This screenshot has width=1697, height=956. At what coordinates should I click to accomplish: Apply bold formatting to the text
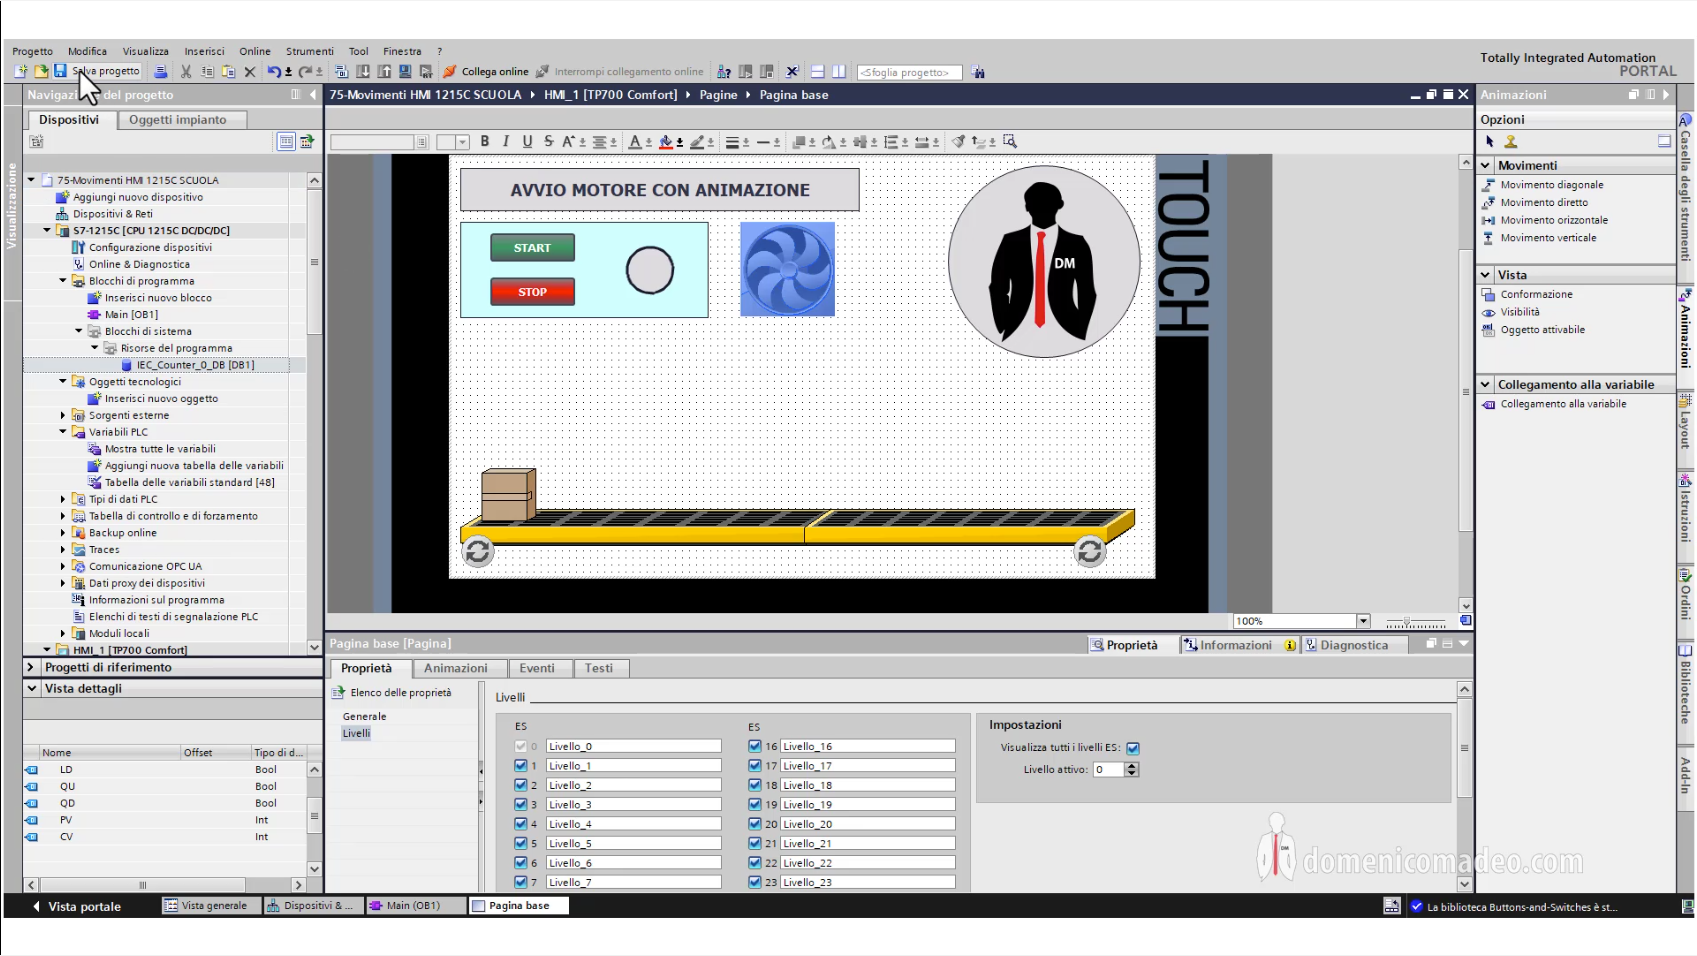[x=485, y=141]
